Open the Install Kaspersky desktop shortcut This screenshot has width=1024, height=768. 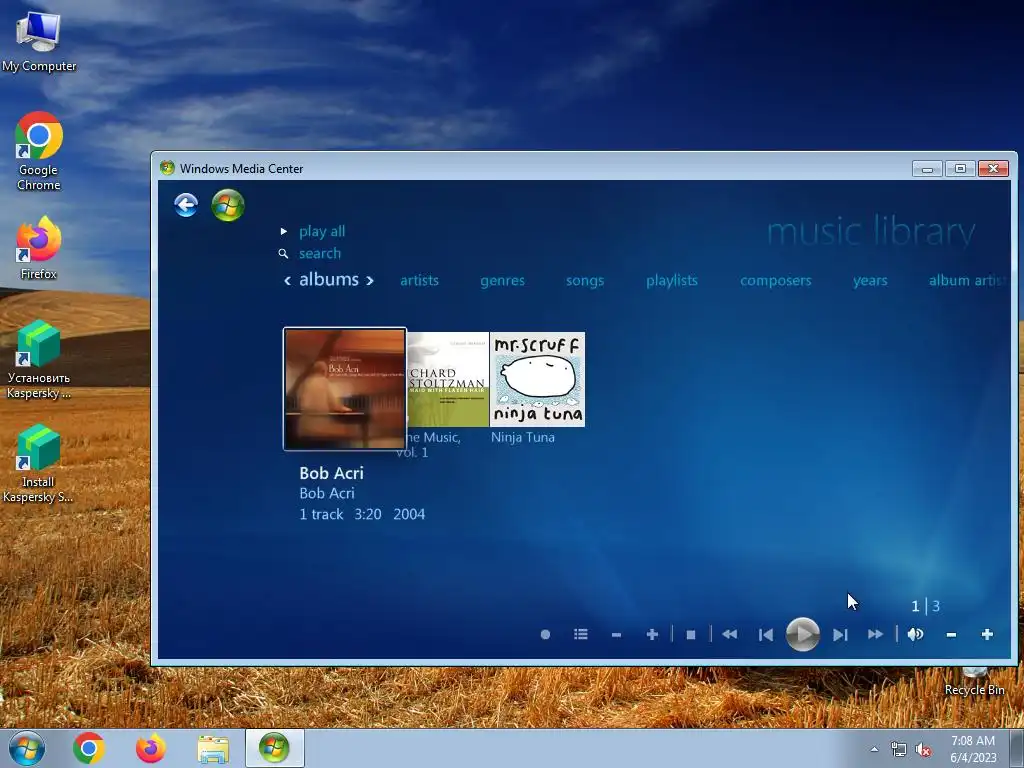coord(38,464)
